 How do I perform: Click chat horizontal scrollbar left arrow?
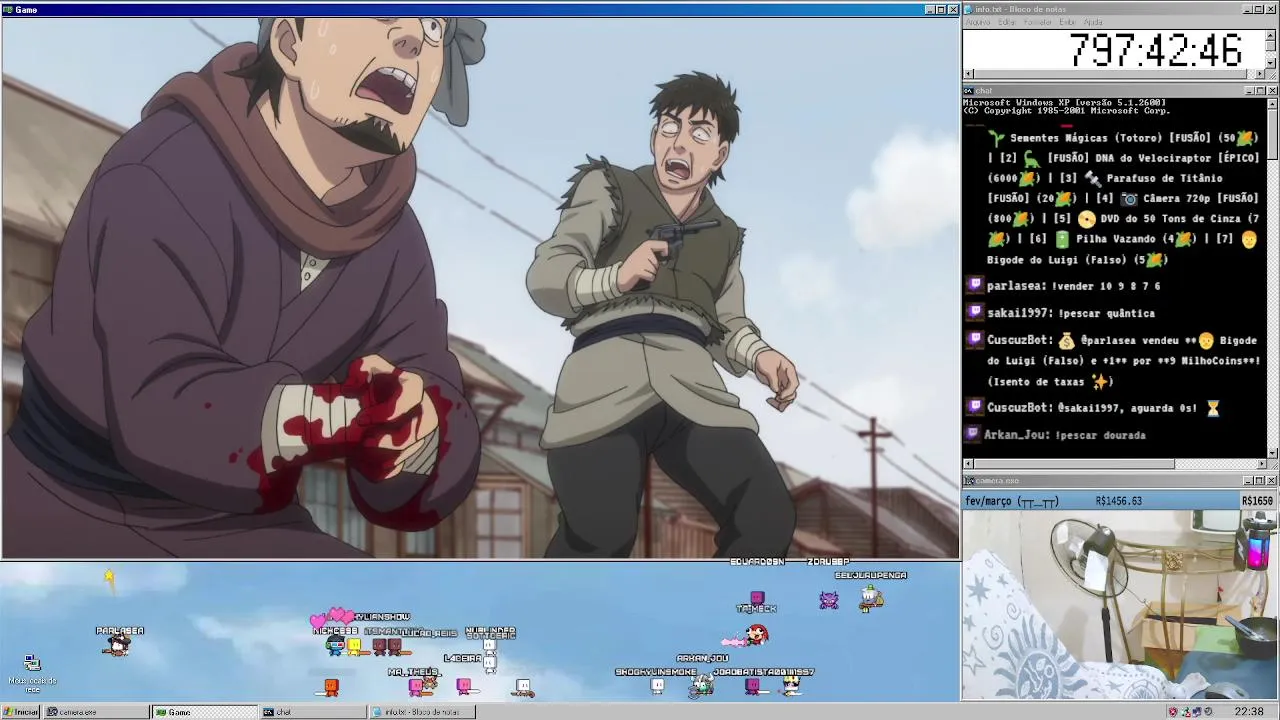tap(968, 464)
